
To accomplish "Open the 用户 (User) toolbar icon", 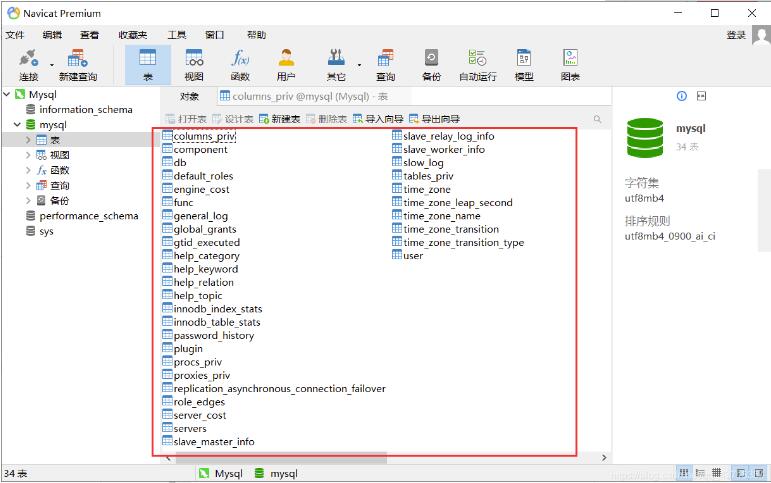I will [x=286, y=64].
